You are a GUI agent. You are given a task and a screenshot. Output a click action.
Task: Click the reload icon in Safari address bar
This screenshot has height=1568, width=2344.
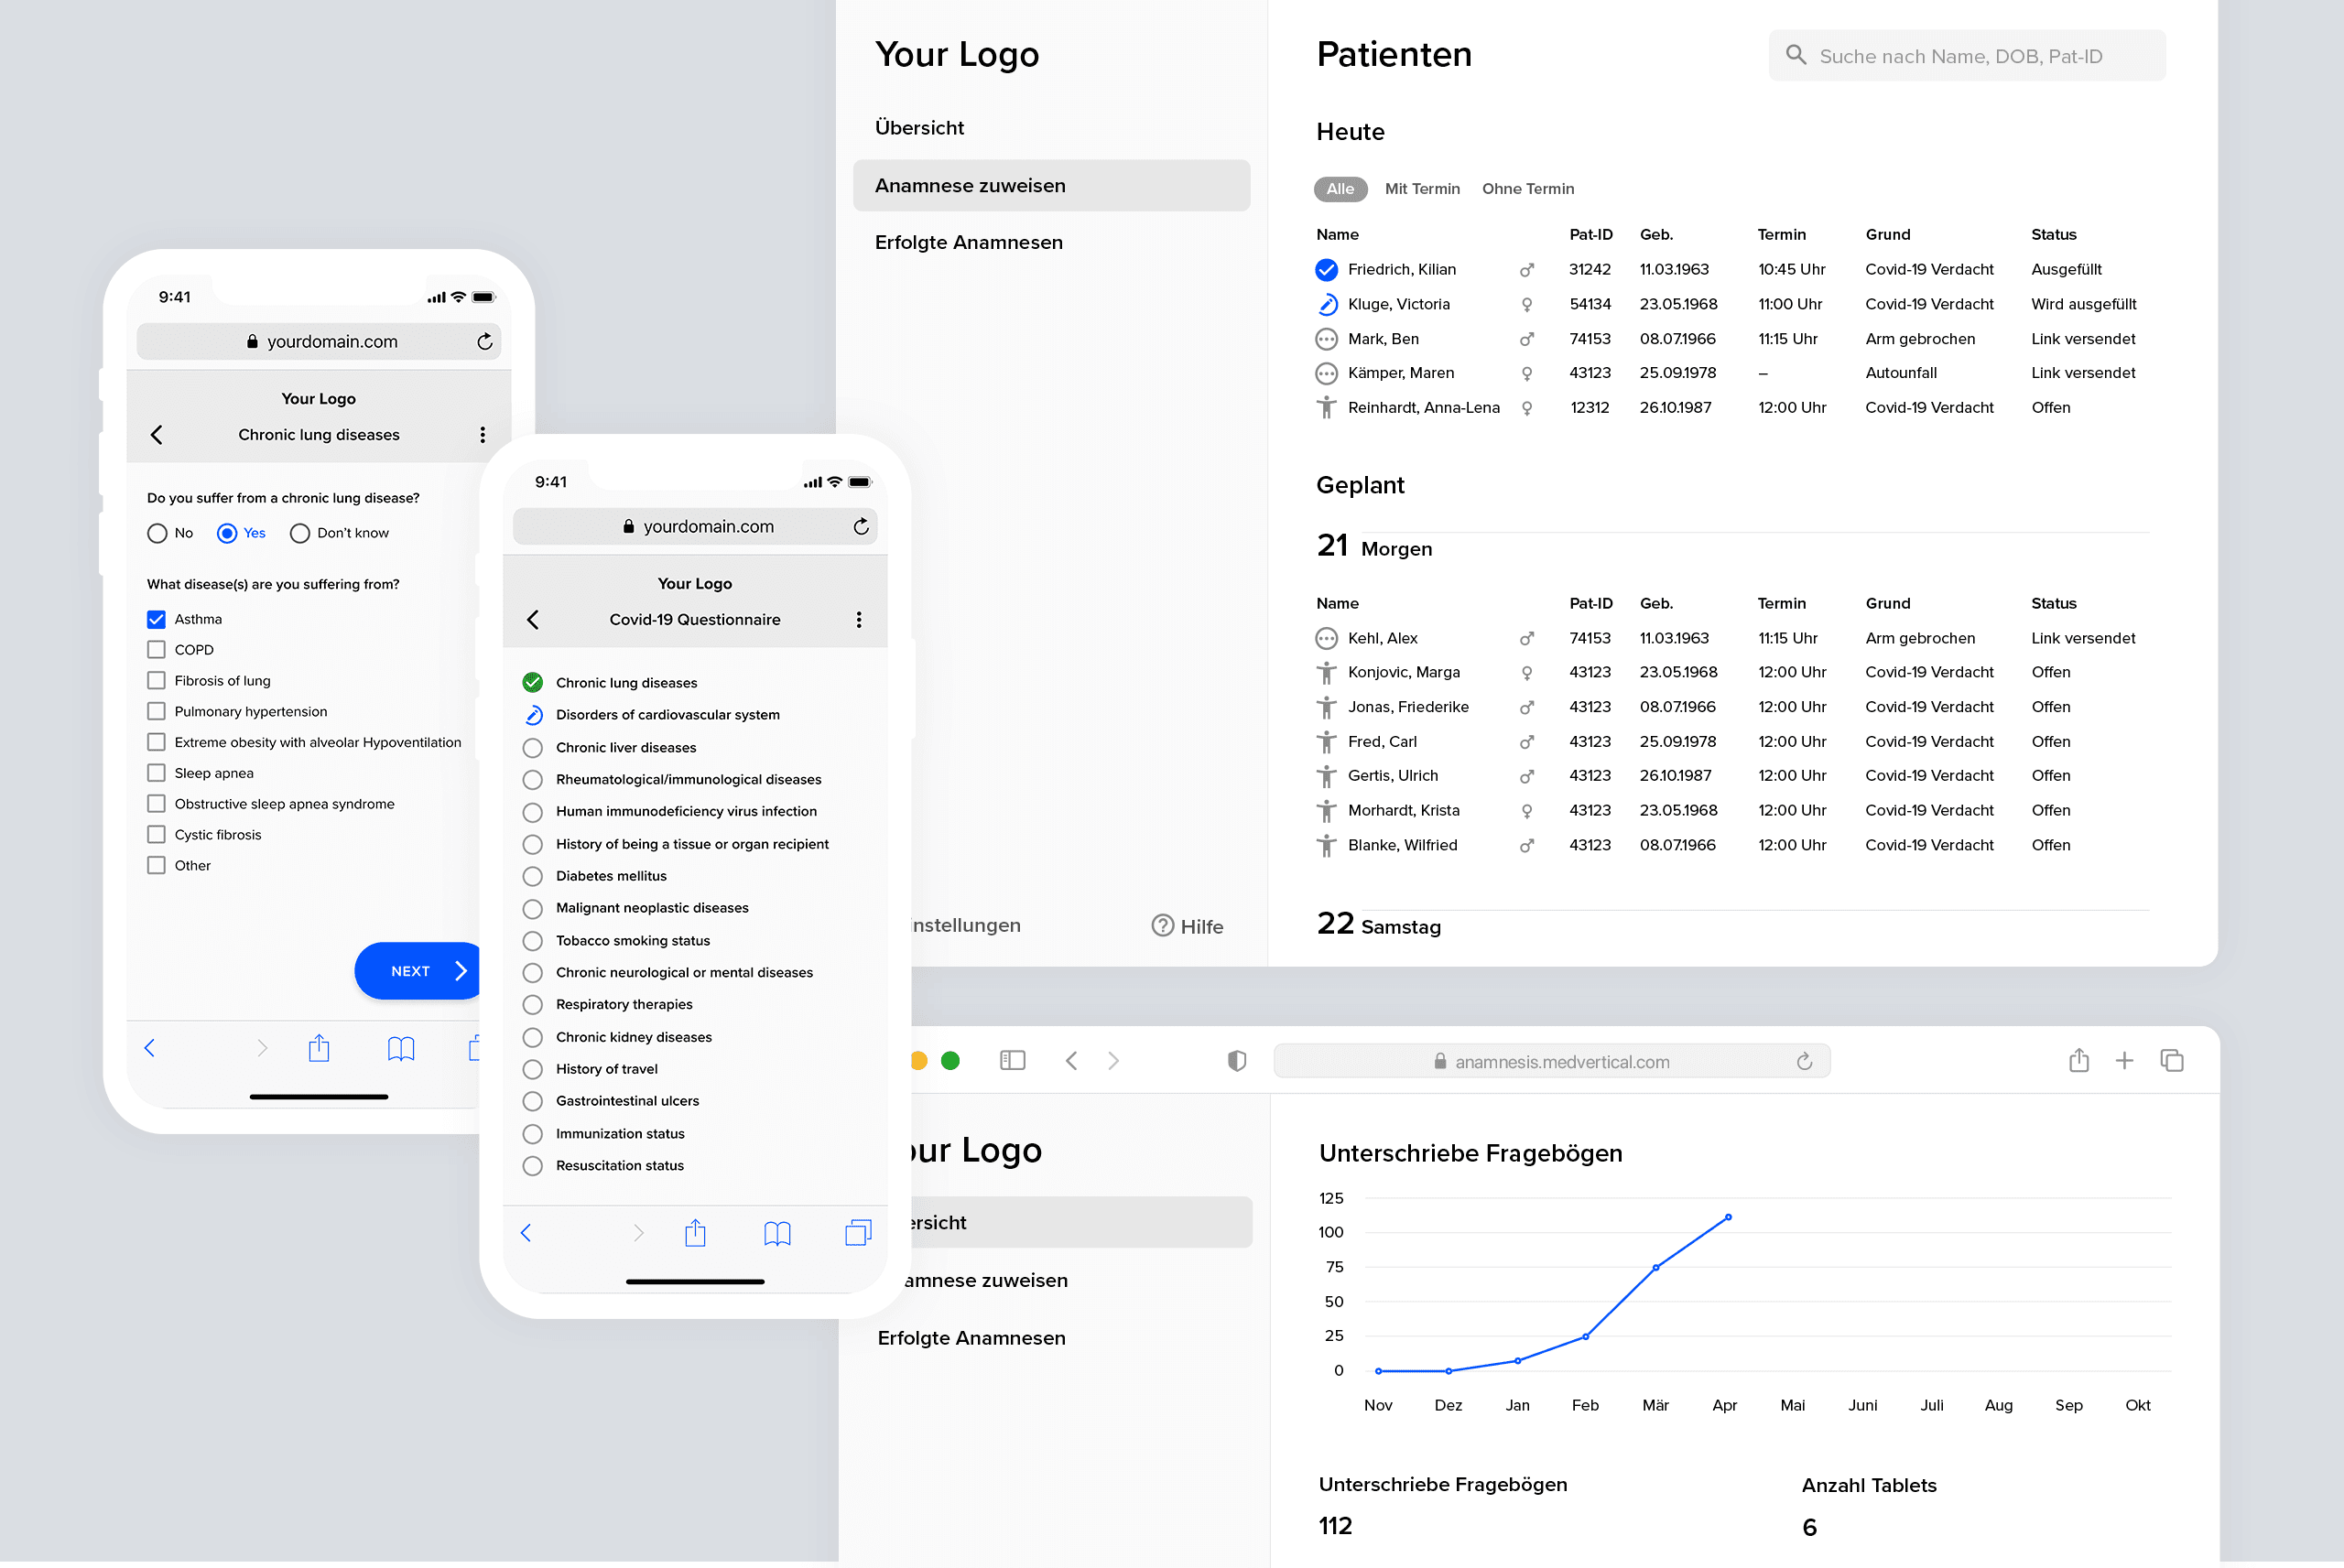pyautogui.click(x=1803, y=1061)
